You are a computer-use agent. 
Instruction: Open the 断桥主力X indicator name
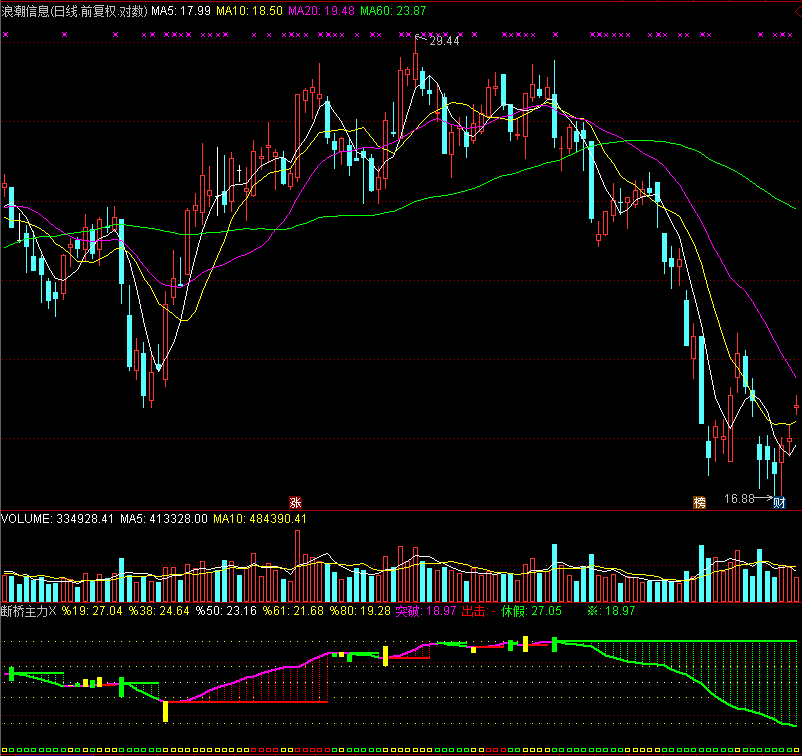coord(29,609)
